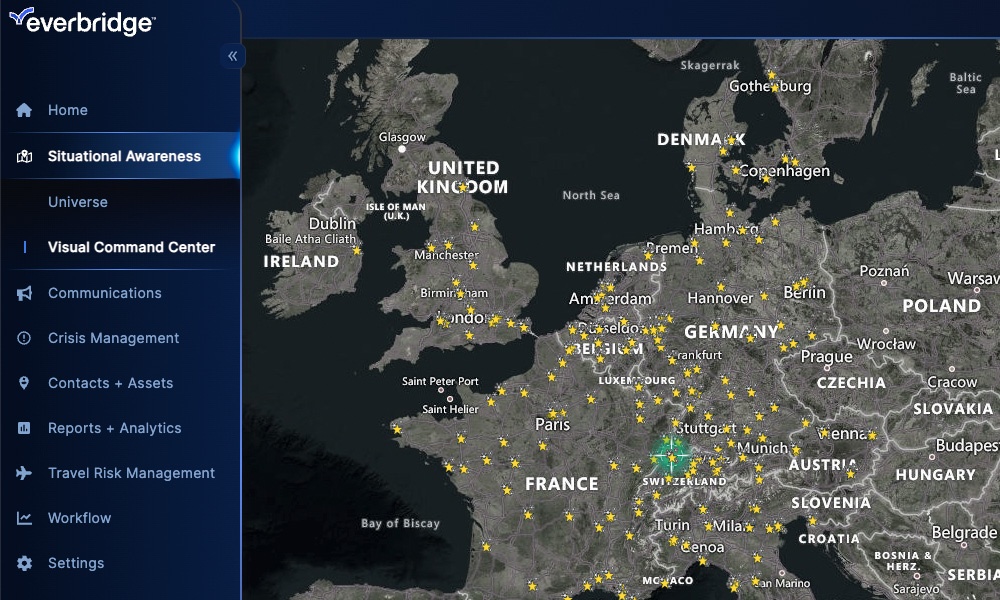Screen dimensions: 1000x600
Task: Click the Reports + Analytics chart icon
Action: point(24,428)
